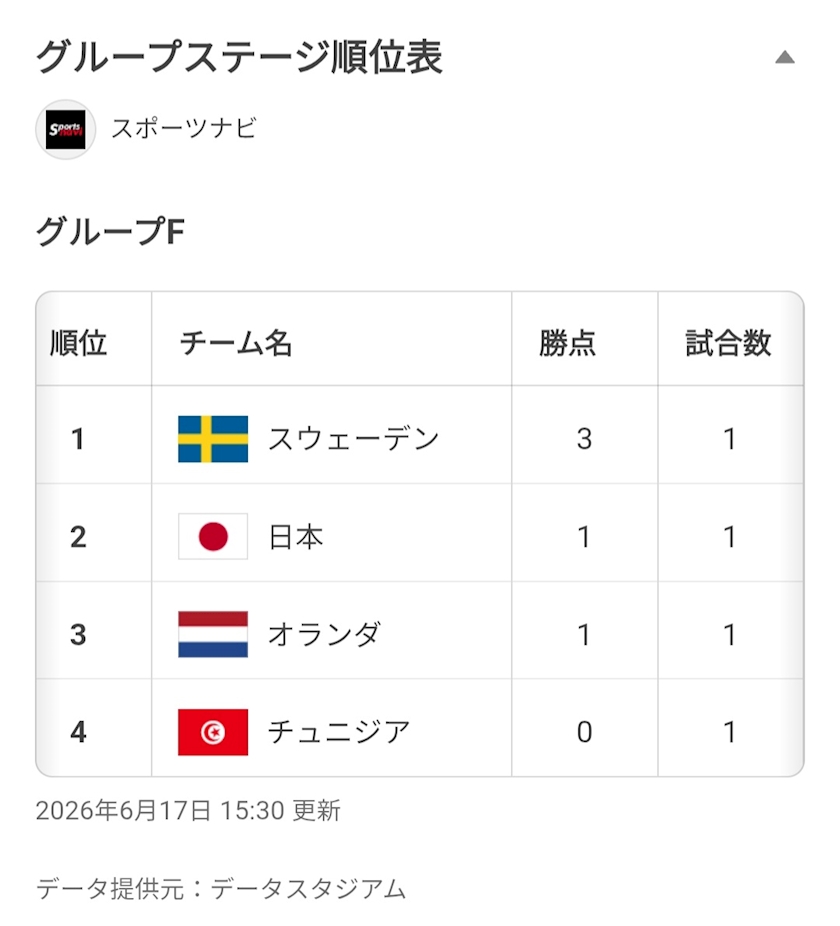
Task: Click the チーム名 column header
Action: point(236,343)
